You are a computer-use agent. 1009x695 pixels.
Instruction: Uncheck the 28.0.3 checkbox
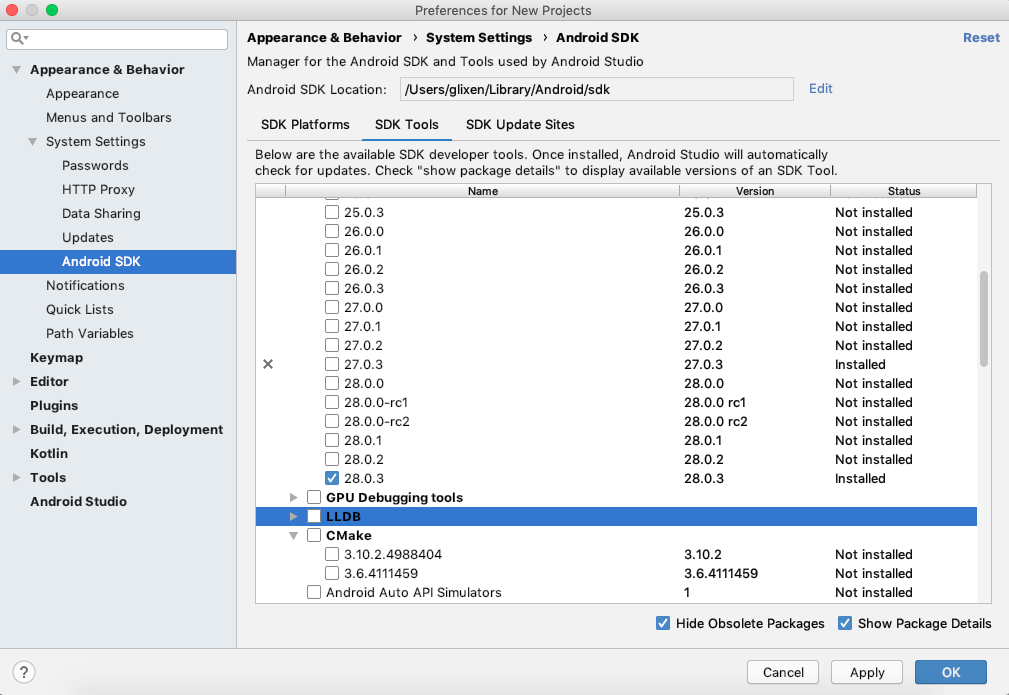click(332, 478)
